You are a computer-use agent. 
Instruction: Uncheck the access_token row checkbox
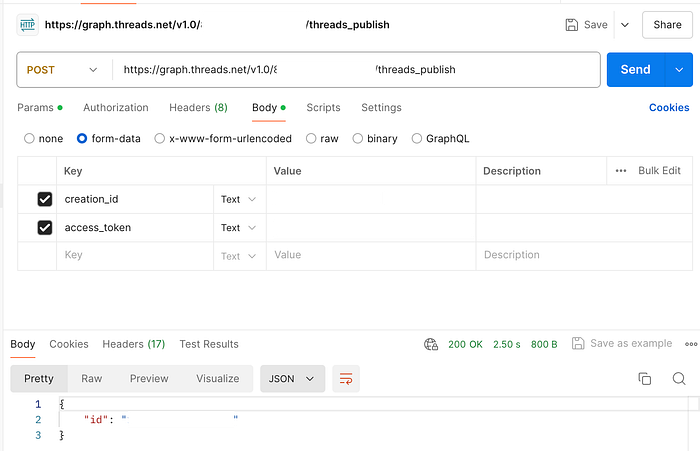coord(45,228)
